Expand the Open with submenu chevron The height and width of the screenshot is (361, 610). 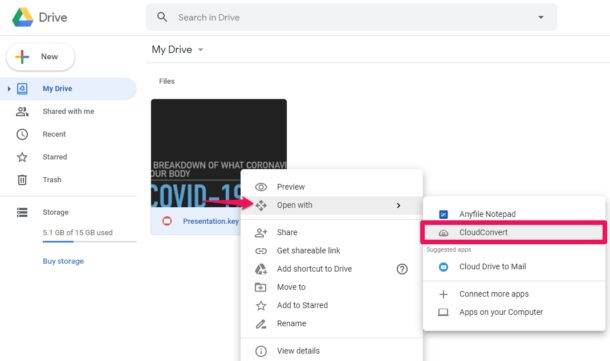click(398, 205)
